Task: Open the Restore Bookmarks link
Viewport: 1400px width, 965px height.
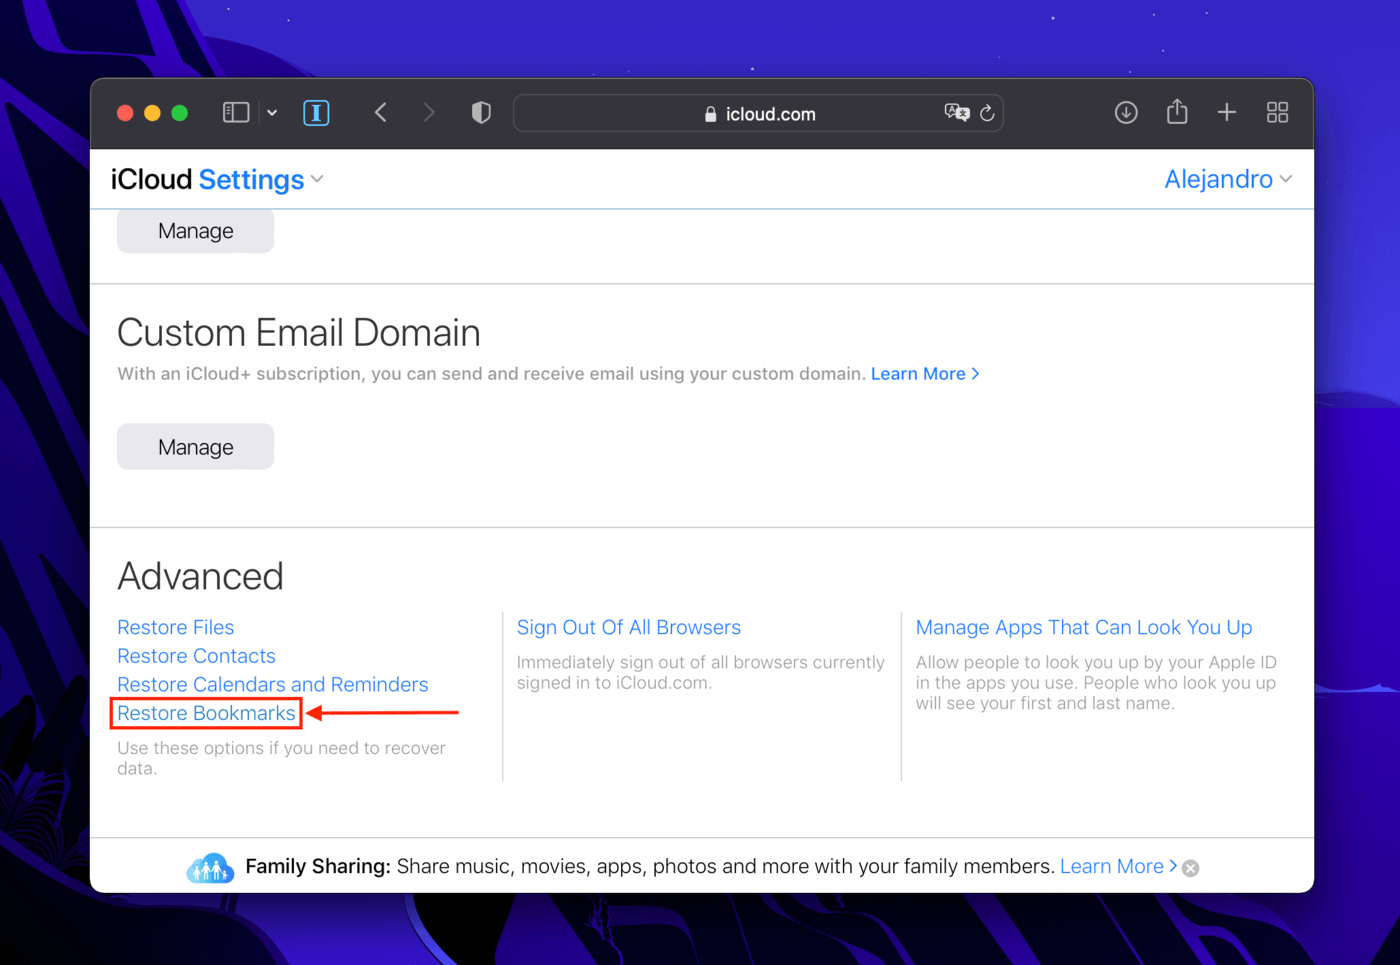Action: pyautogui.click(x=206, y=713)
